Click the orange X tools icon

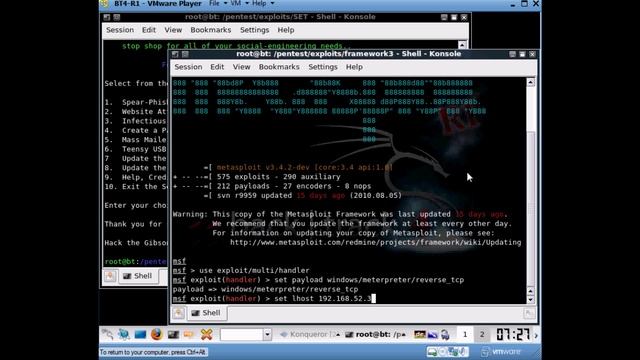click(x=207, y=335)
